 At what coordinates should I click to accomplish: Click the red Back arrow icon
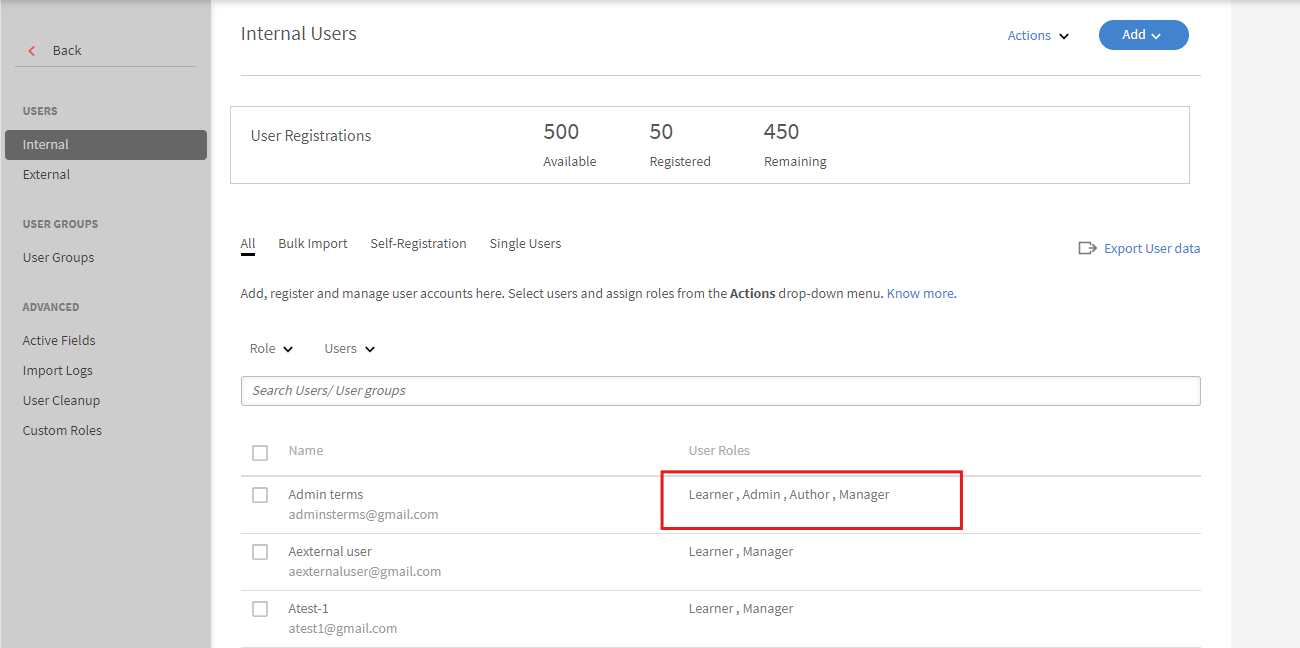(x=32, y=51)
